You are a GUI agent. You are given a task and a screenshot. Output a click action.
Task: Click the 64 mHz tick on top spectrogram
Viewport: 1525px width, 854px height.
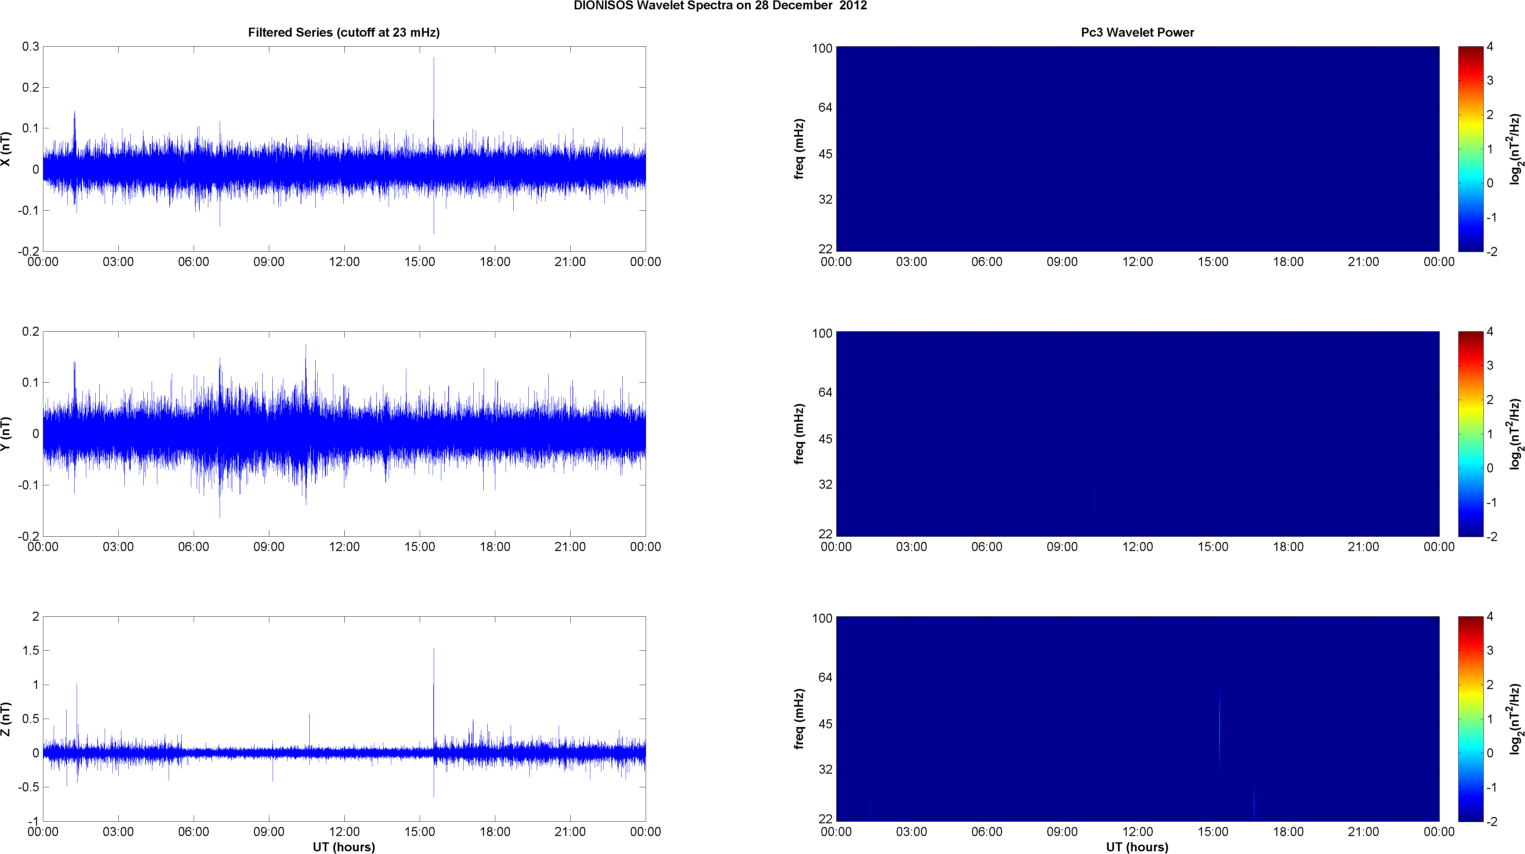[x=825, y=108]
